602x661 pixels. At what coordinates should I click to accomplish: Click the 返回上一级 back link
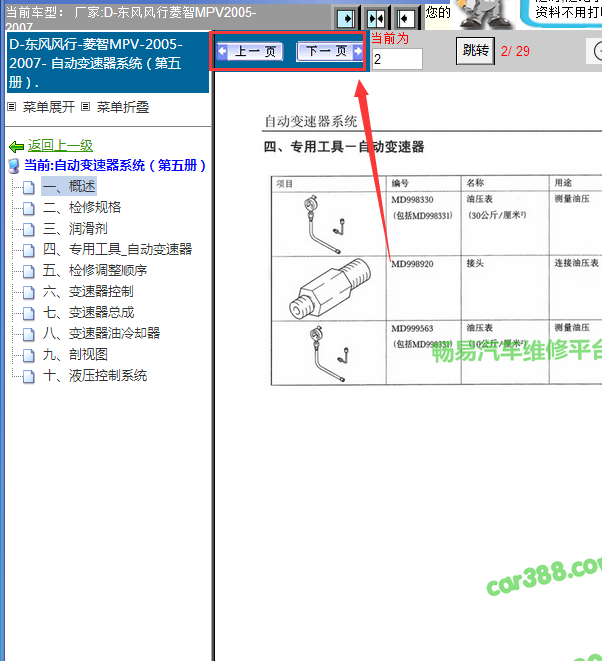tap(60, 145)
